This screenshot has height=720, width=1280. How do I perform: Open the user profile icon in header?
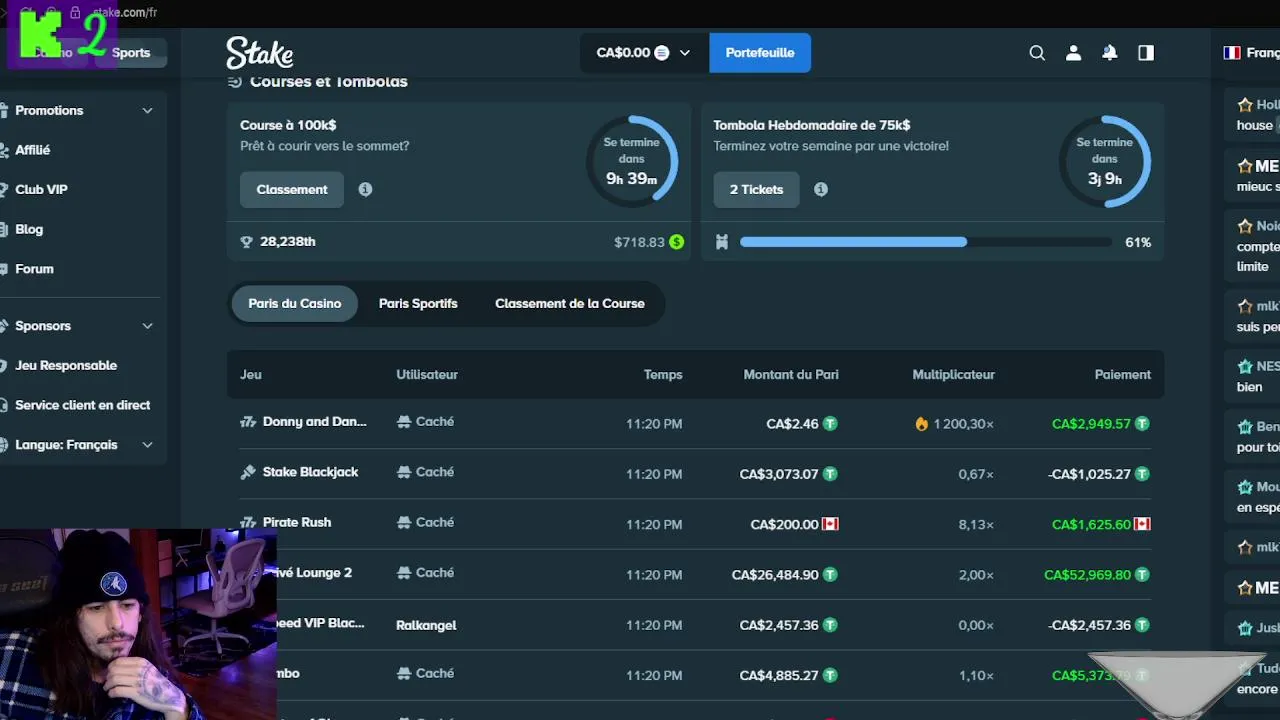coord(1073,53)
